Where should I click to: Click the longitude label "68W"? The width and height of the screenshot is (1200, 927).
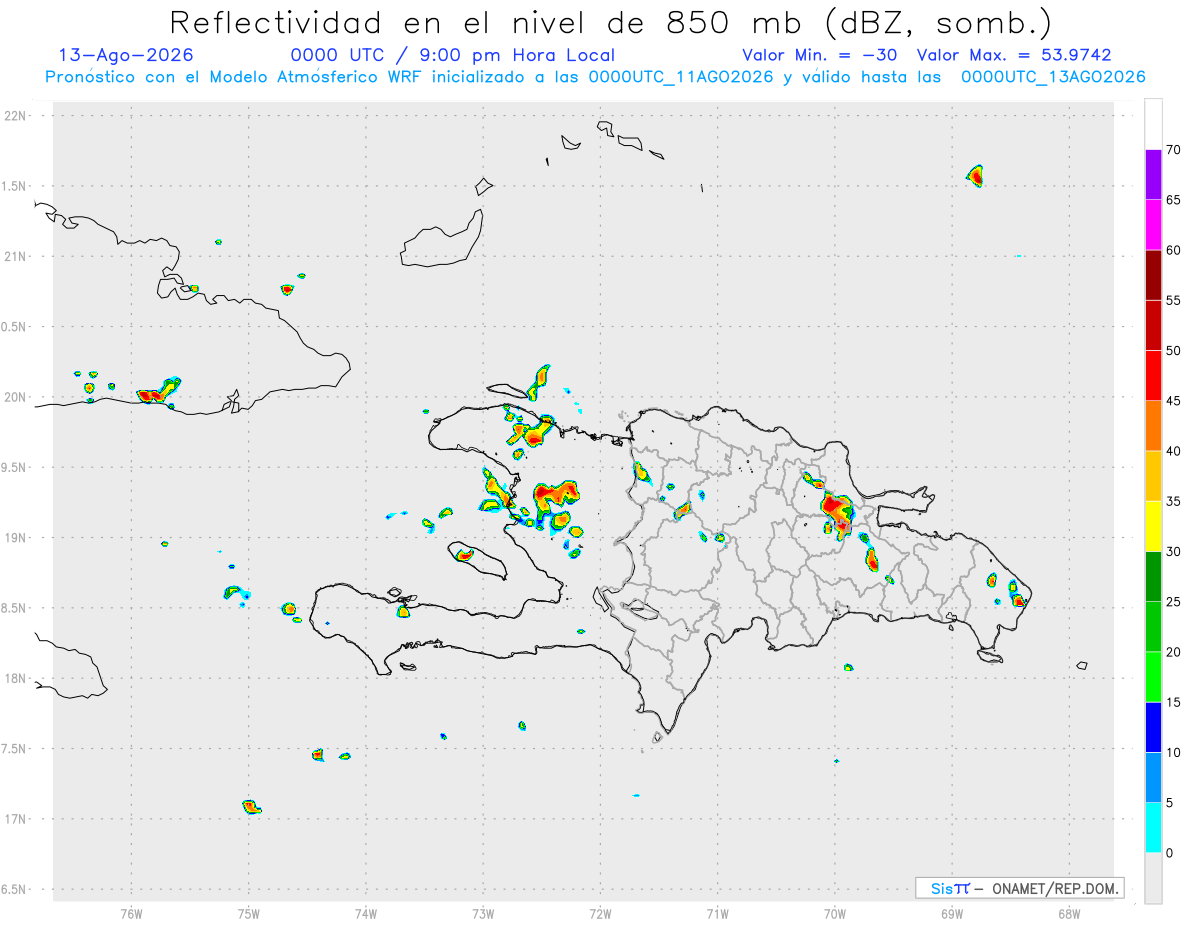(1069, 913)
